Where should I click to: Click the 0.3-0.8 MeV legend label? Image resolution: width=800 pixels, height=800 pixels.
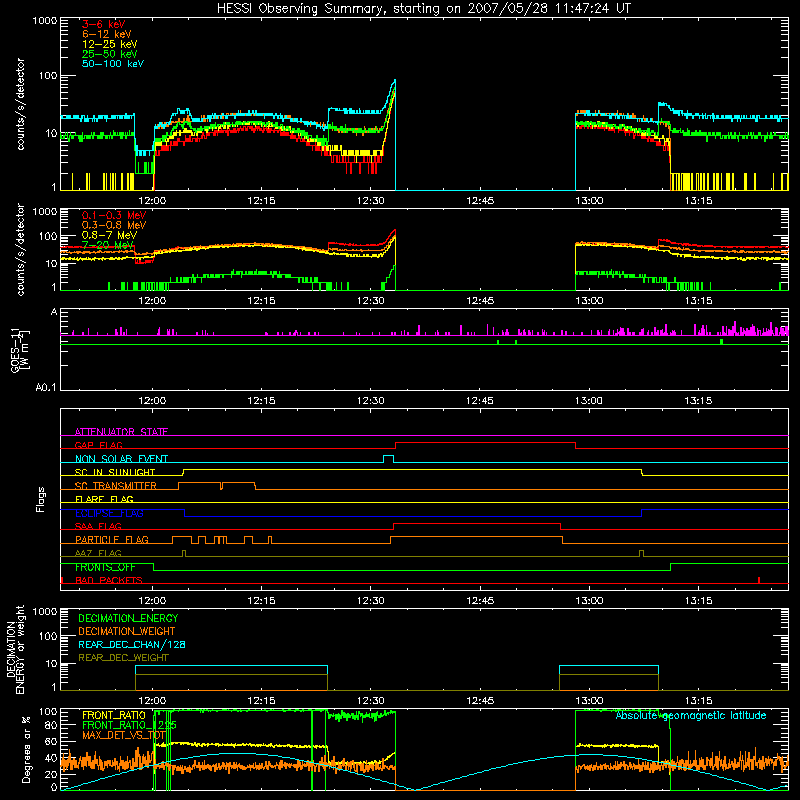[x=114, y=226]
